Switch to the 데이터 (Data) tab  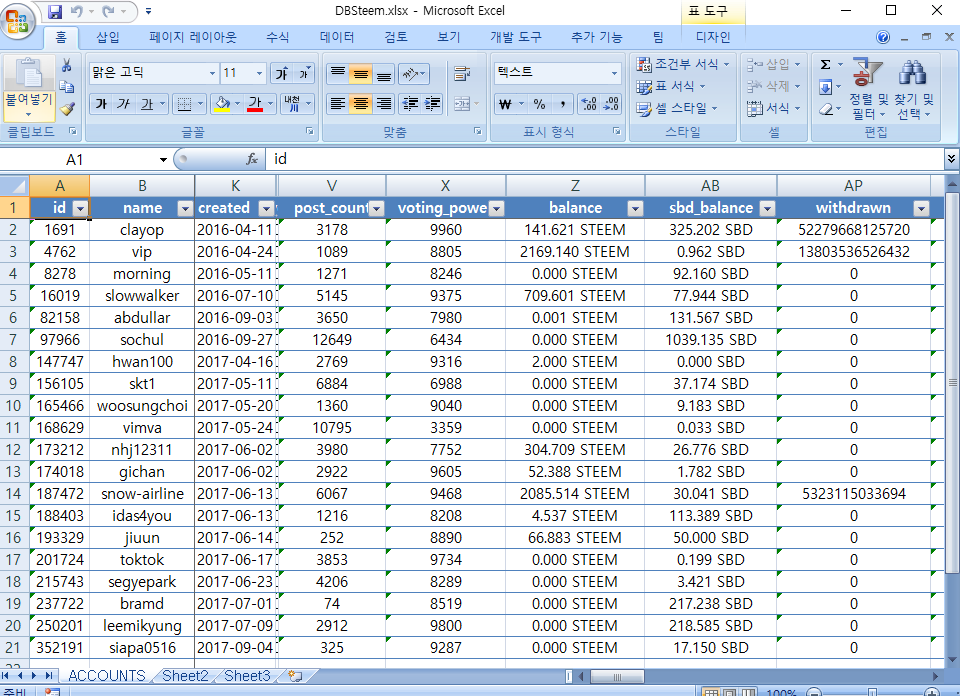(337, 37)
